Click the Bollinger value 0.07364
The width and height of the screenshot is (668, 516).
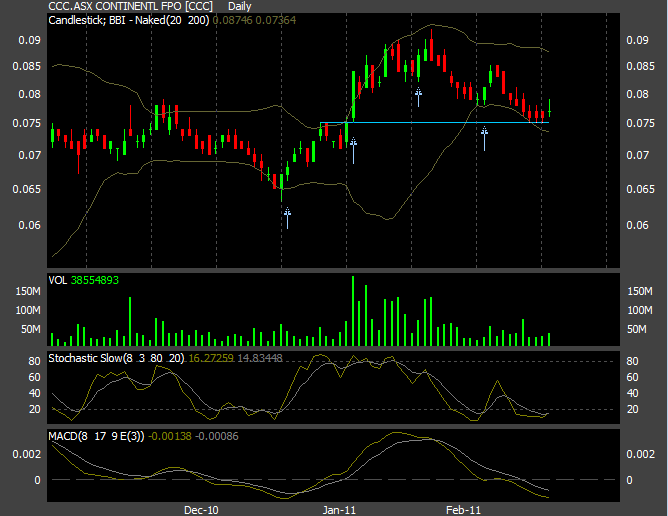point(275,20)
